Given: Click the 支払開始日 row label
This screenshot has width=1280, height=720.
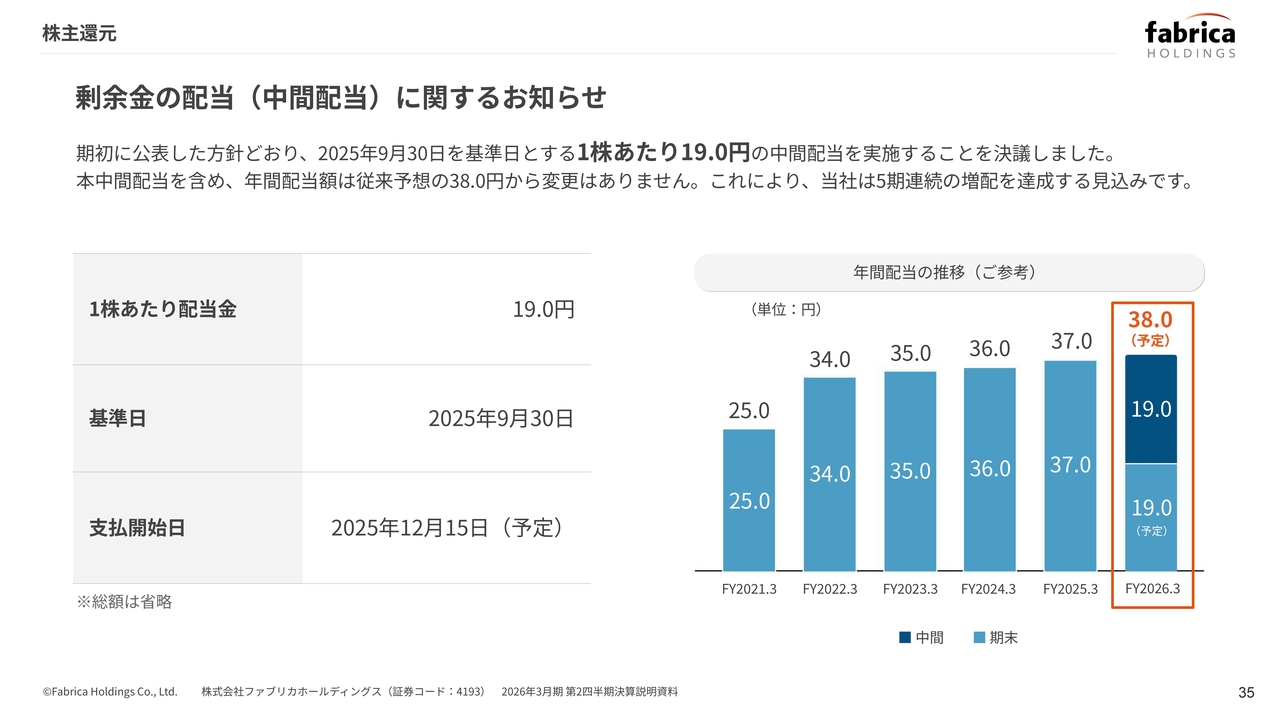Looking at the screenshot, I should pos(137,528).
